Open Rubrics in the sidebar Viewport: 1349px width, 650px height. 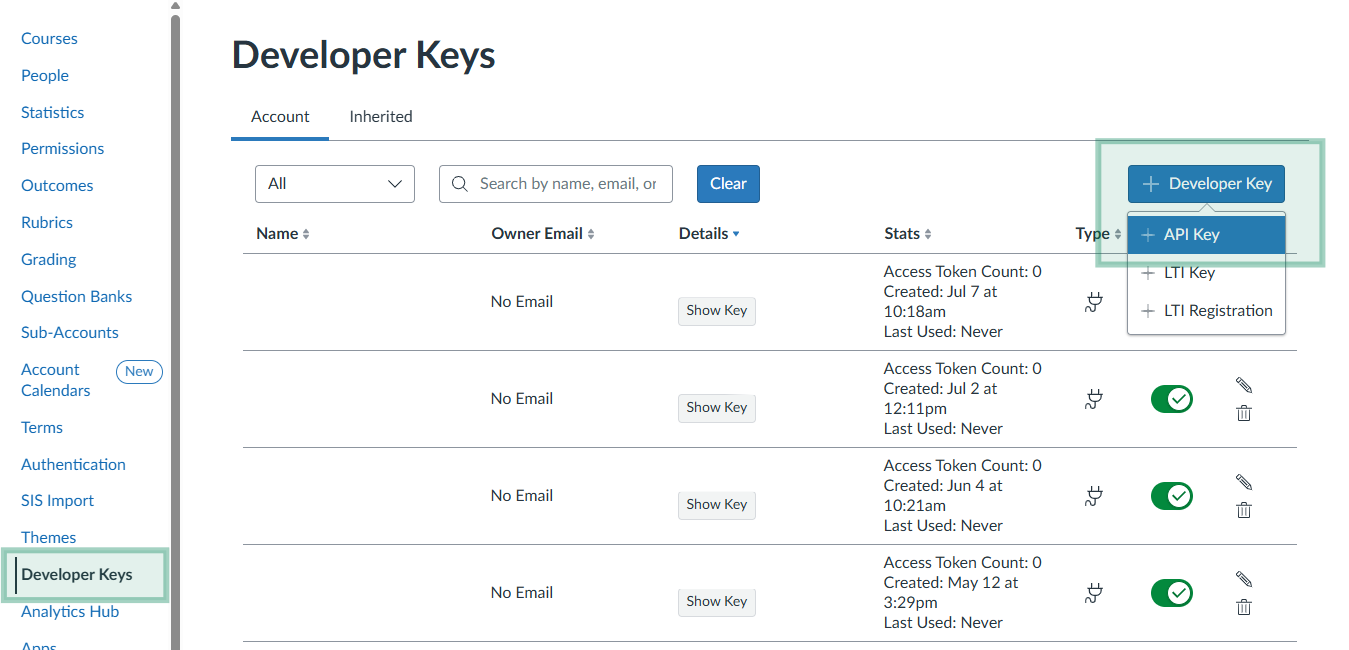[x=47, y=223]
